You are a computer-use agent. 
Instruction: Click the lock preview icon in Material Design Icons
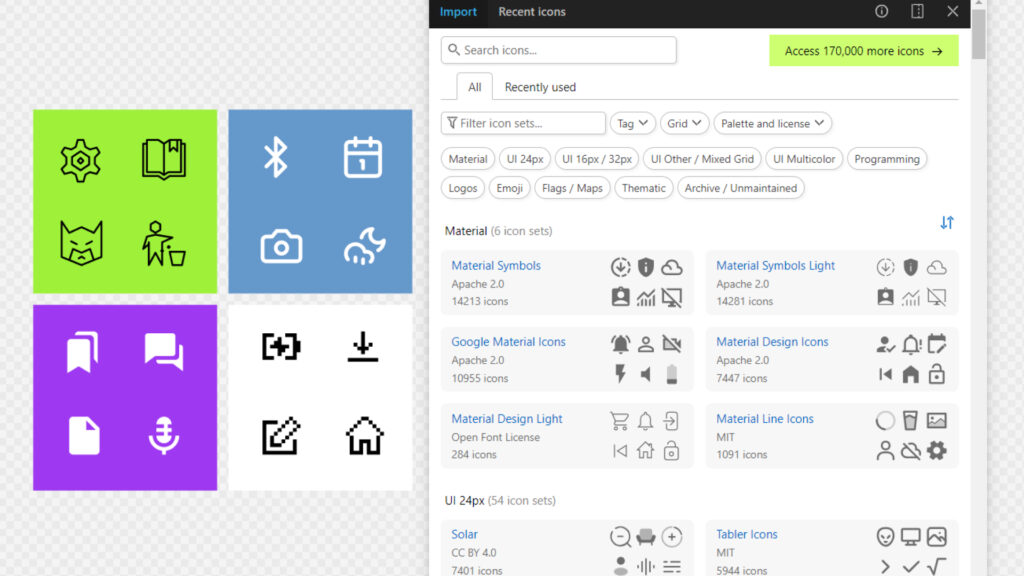936,374
